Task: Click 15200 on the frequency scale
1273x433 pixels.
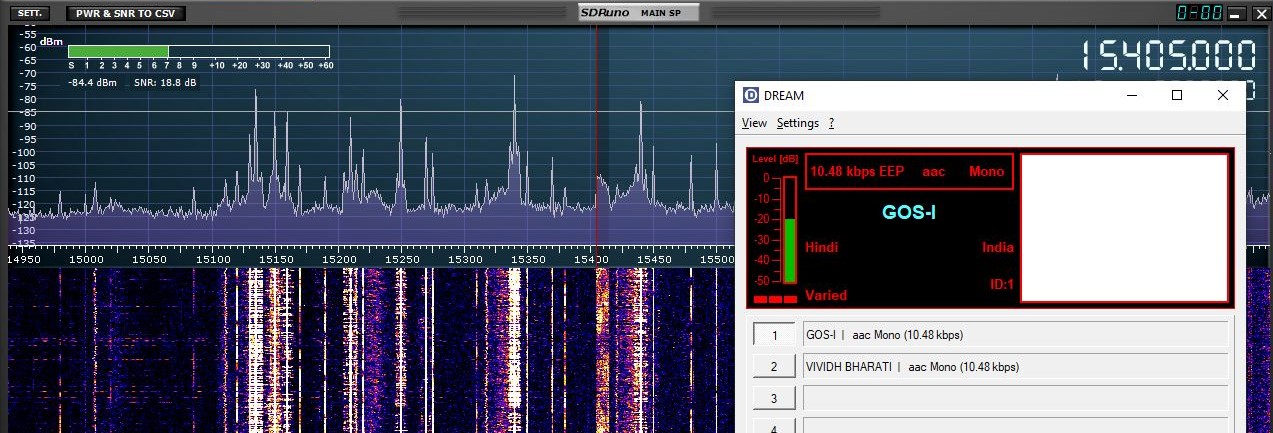Action: point(339,260)
